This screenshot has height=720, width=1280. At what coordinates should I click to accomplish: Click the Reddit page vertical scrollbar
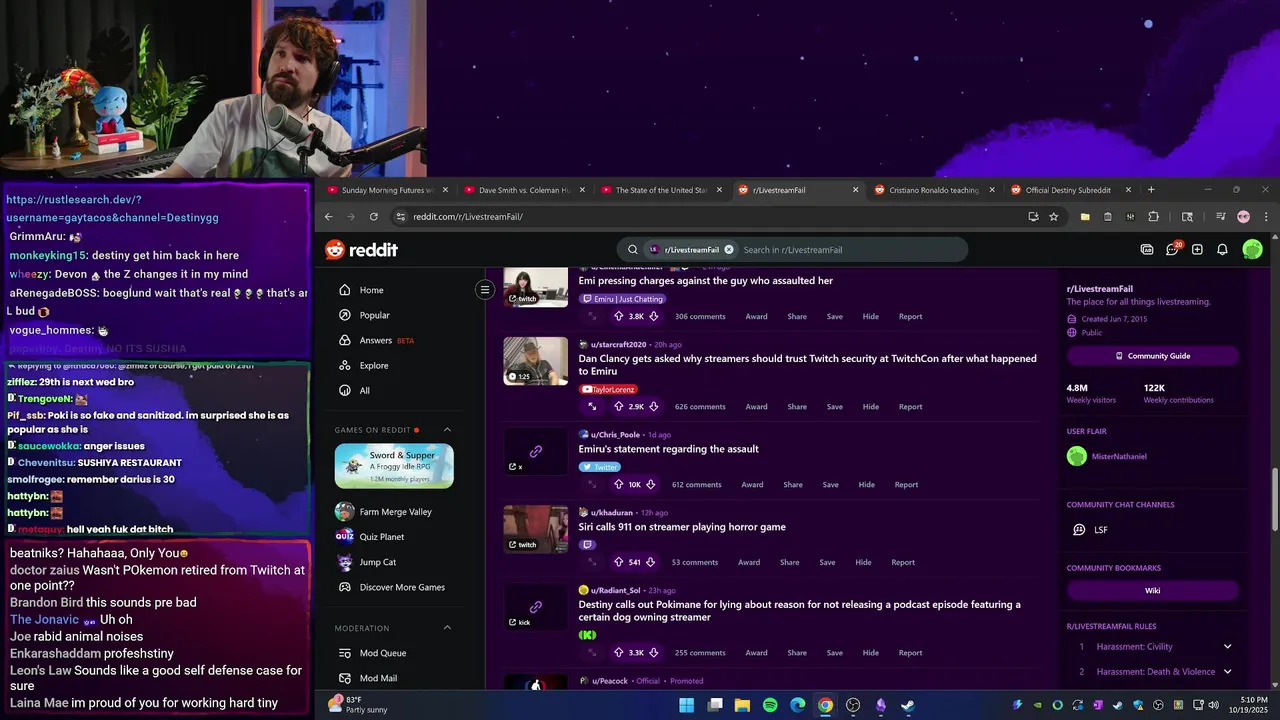(1273, 500)
